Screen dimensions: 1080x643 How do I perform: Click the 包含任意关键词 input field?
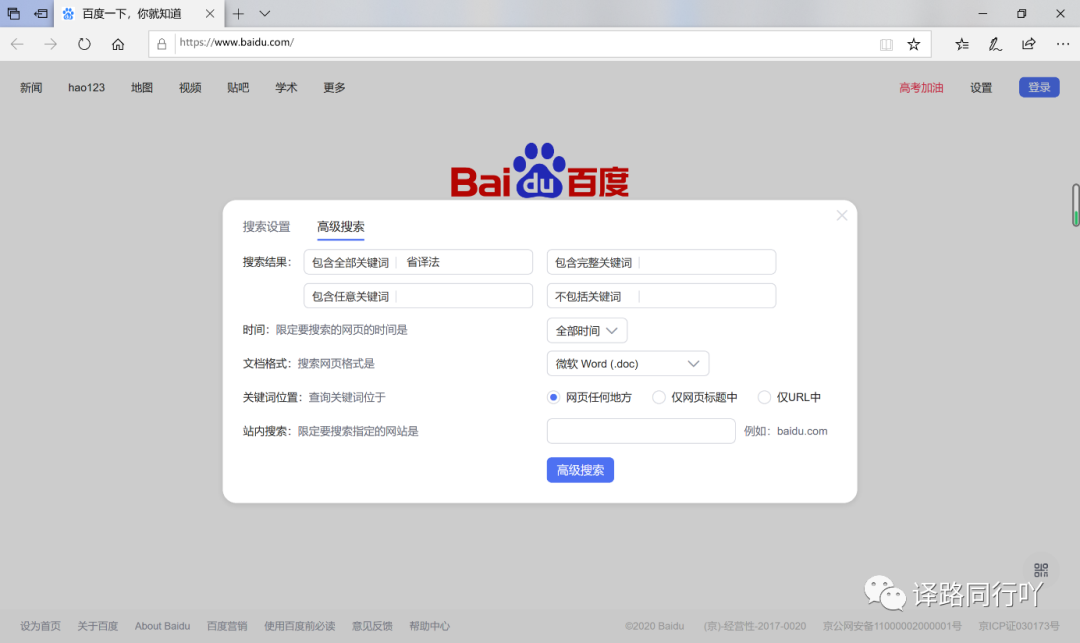[x=418, y=296]
